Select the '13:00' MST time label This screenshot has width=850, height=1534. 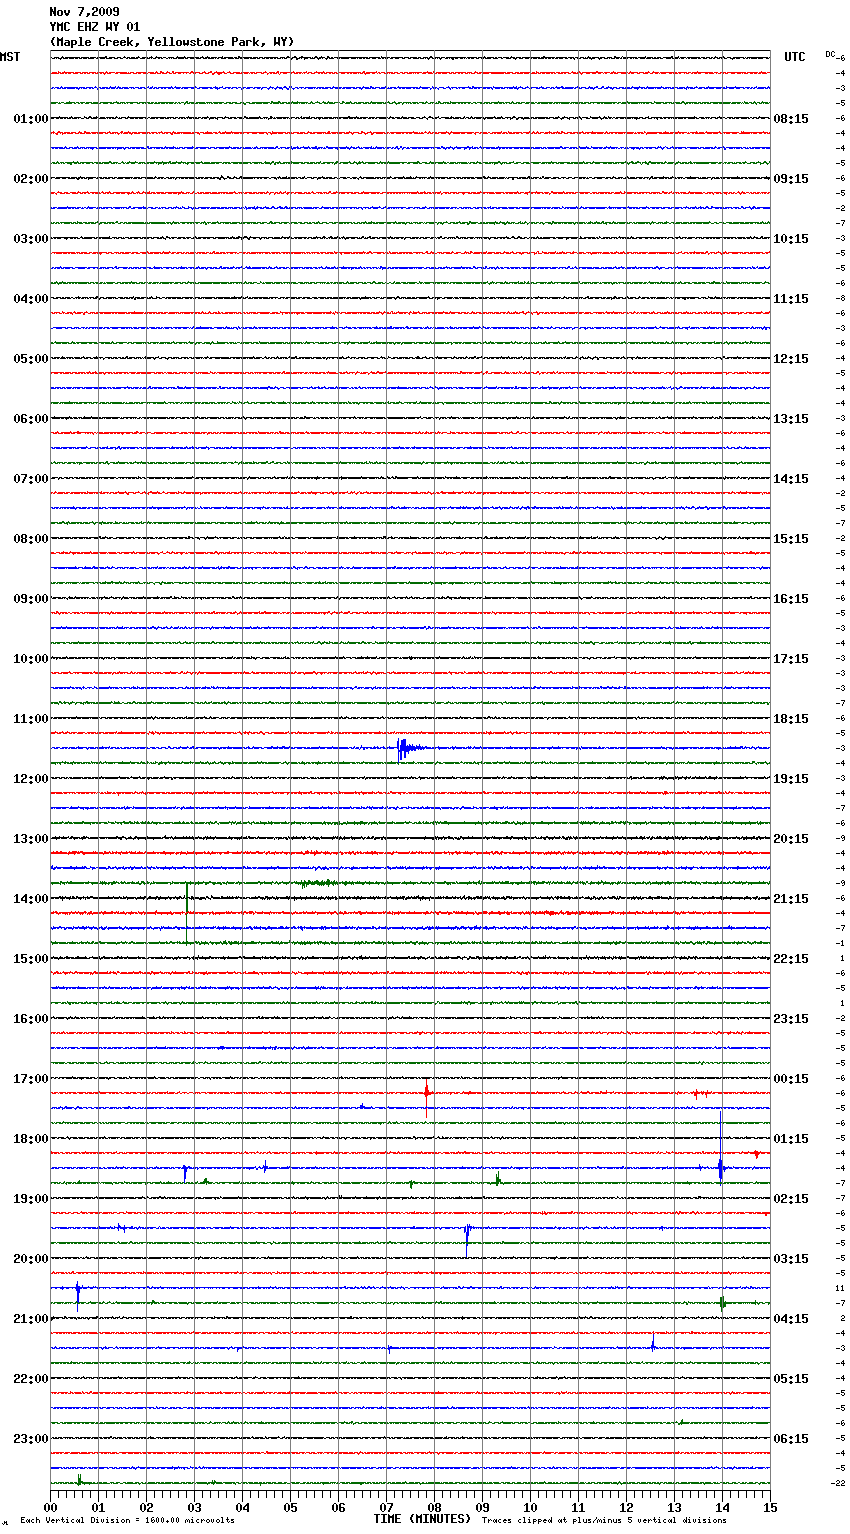point(31,839)
